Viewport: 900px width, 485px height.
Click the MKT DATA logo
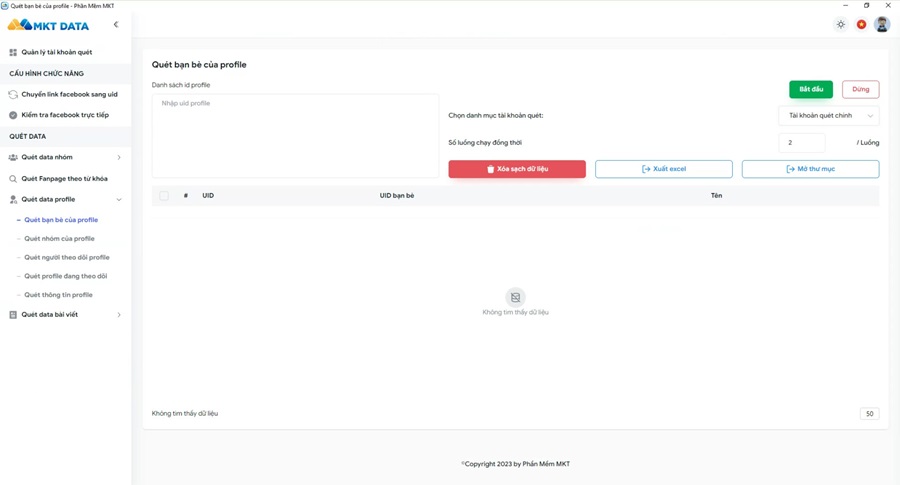point(49,25)
